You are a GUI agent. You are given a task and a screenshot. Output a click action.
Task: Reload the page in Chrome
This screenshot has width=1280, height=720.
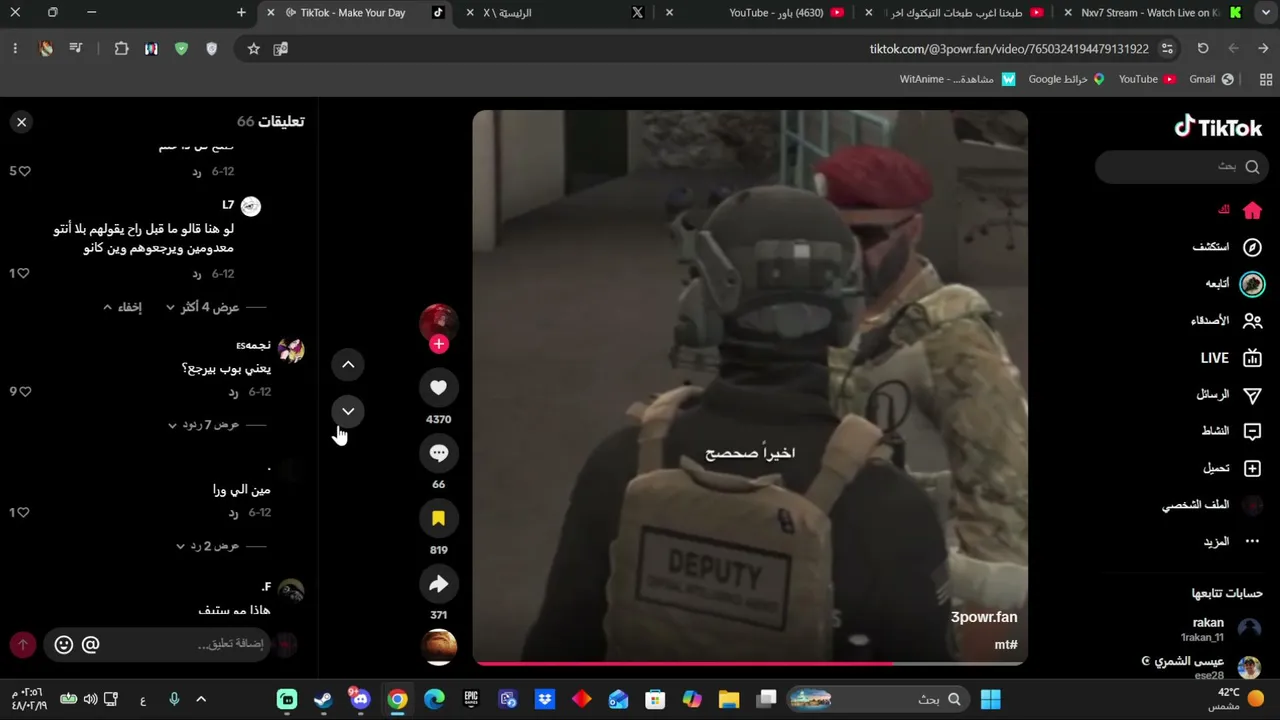1203,48
